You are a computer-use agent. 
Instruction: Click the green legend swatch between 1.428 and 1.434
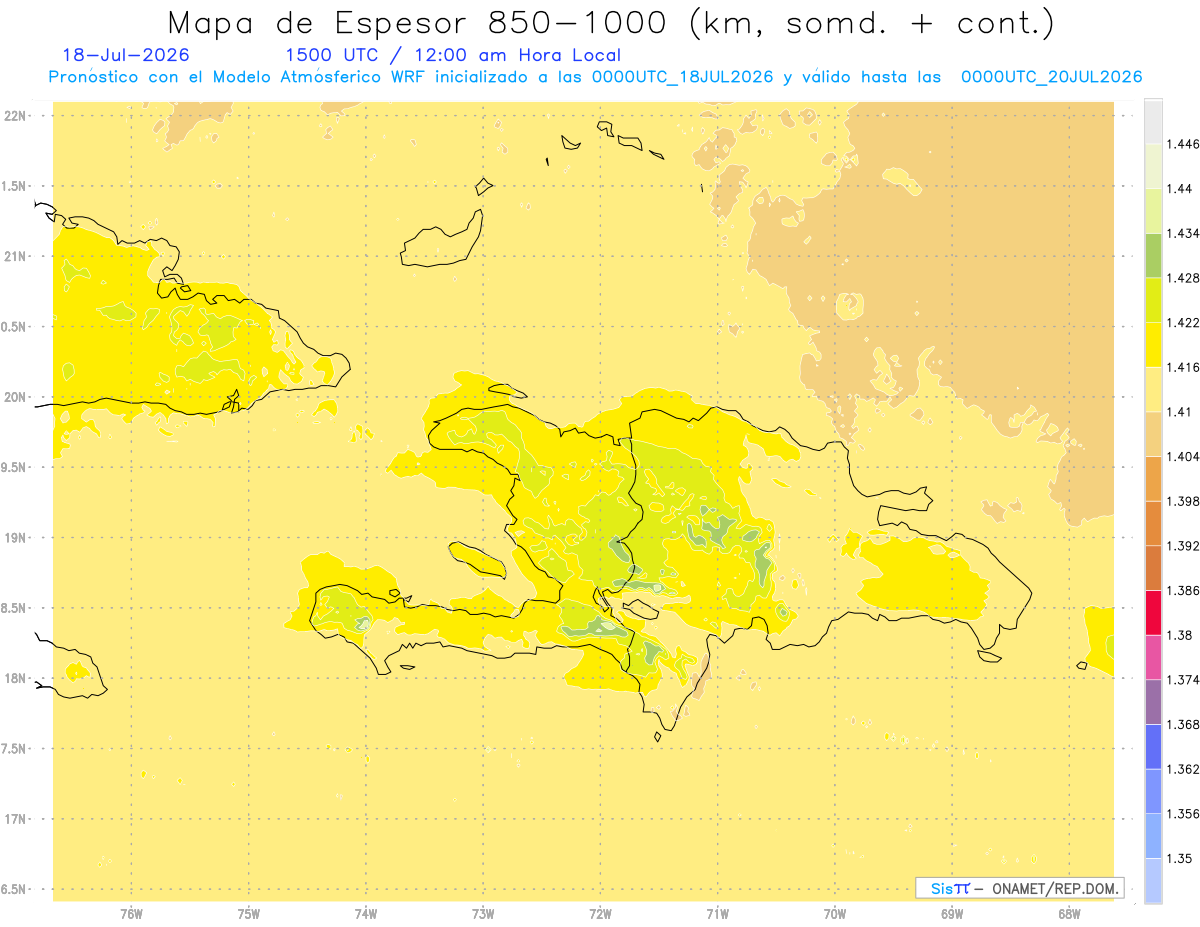click(x=1153, y=256)
